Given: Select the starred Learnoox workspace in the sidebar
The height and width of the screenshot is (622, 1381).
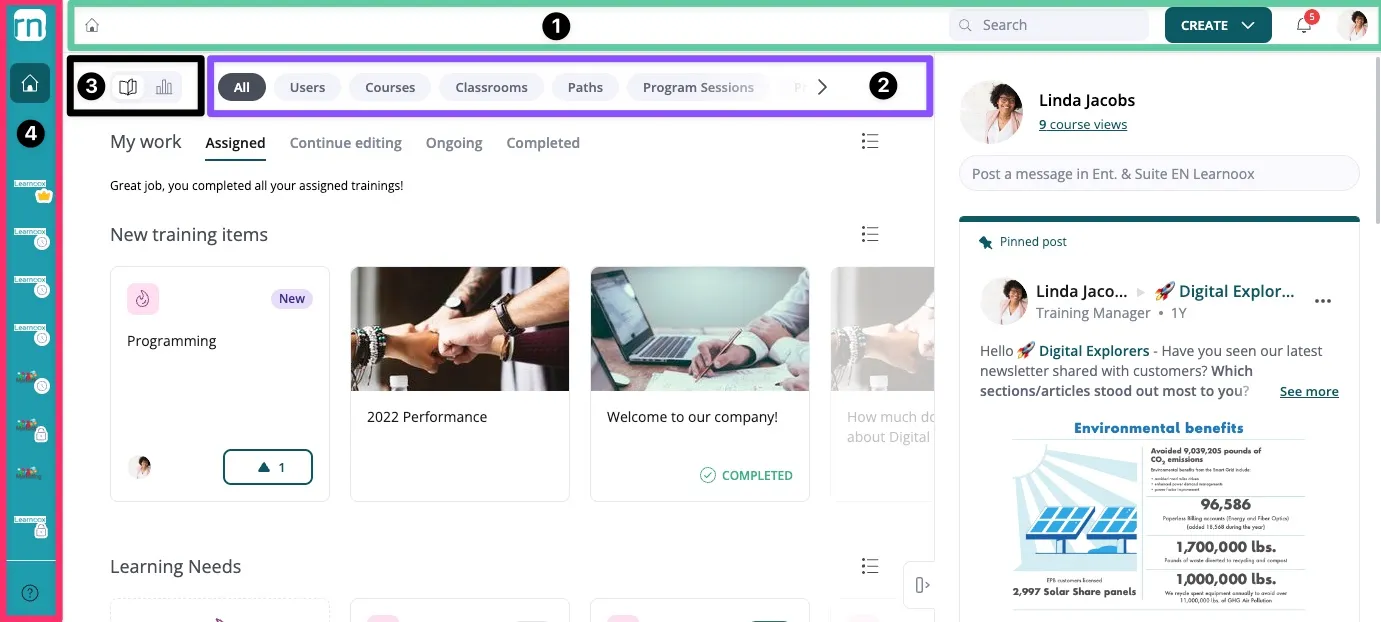Looking at the screenshot, I should [x=30, y=184].
